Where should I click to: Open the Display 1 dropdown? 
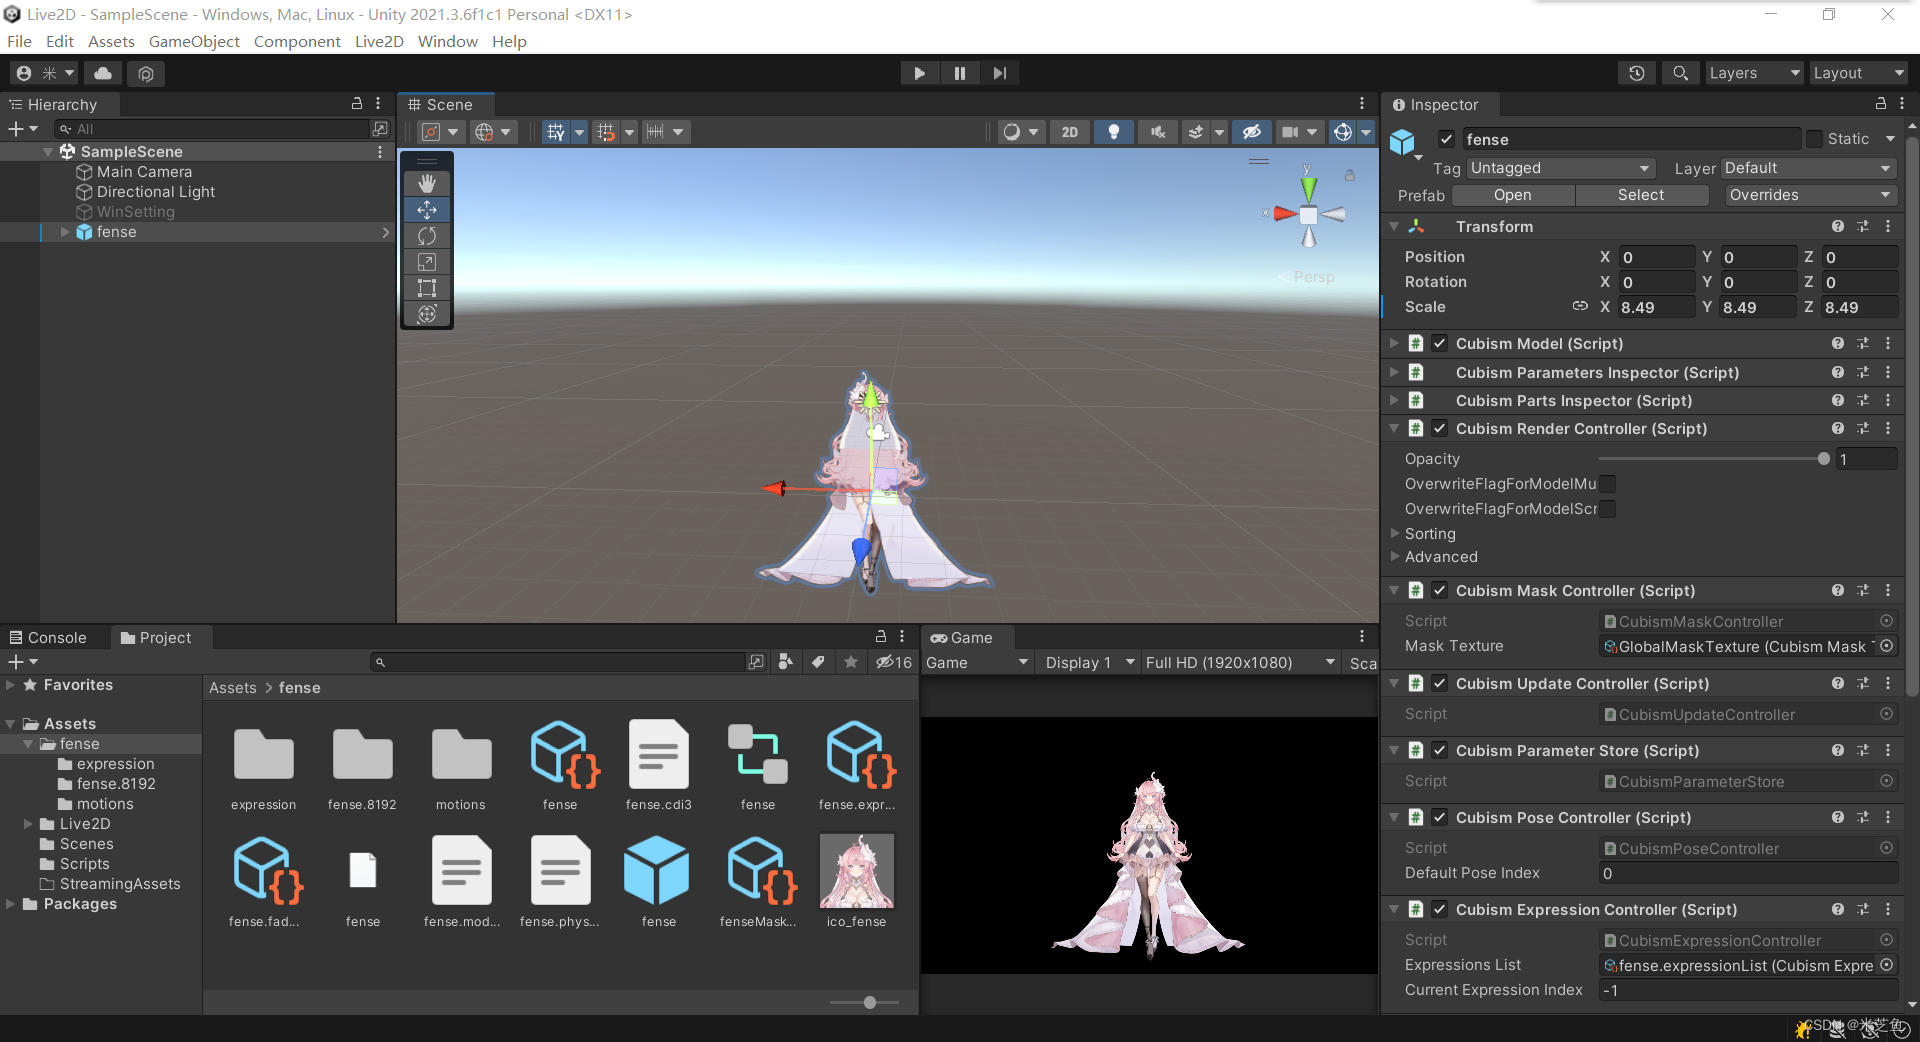pos(1088,663)
